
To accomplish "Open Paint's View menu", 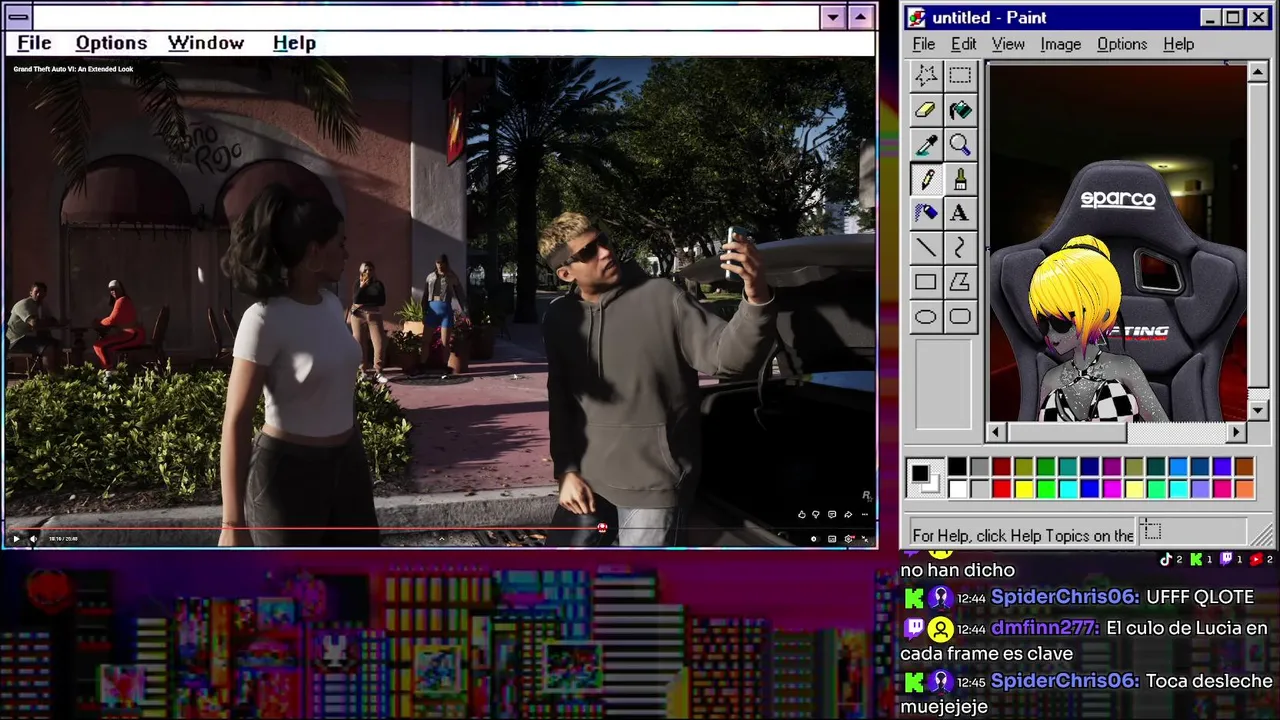I will (1008, 44).
